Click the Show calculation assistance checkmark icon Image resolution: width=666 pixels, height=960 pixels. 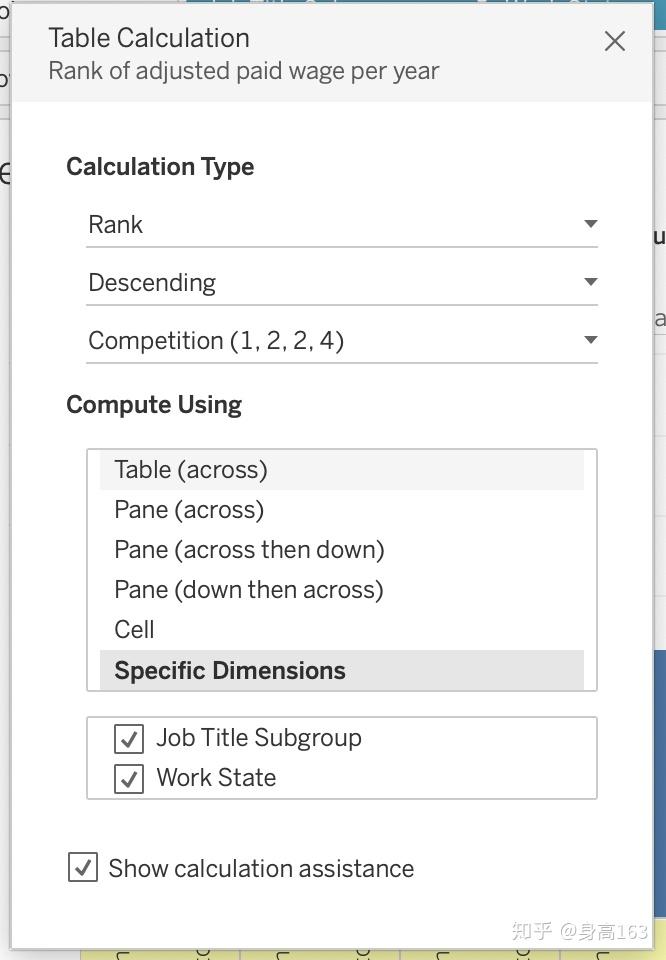pos(83,868)
